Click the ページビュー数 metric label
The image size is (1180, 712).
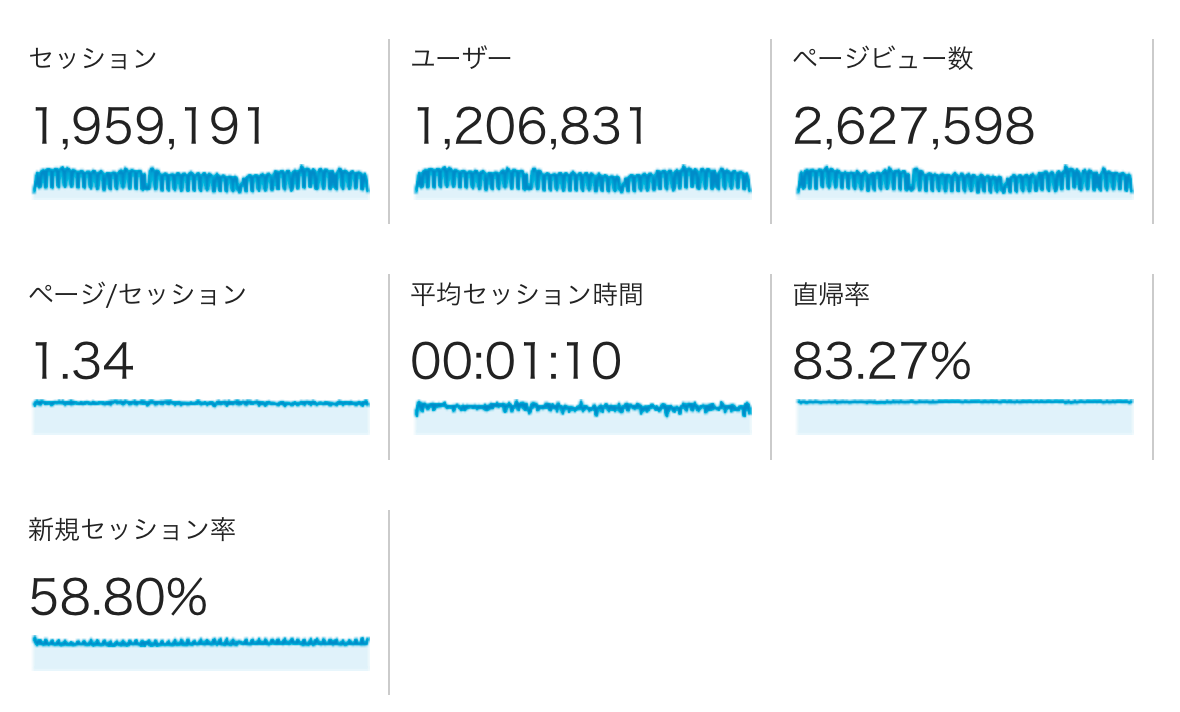(x=883, y=58)
